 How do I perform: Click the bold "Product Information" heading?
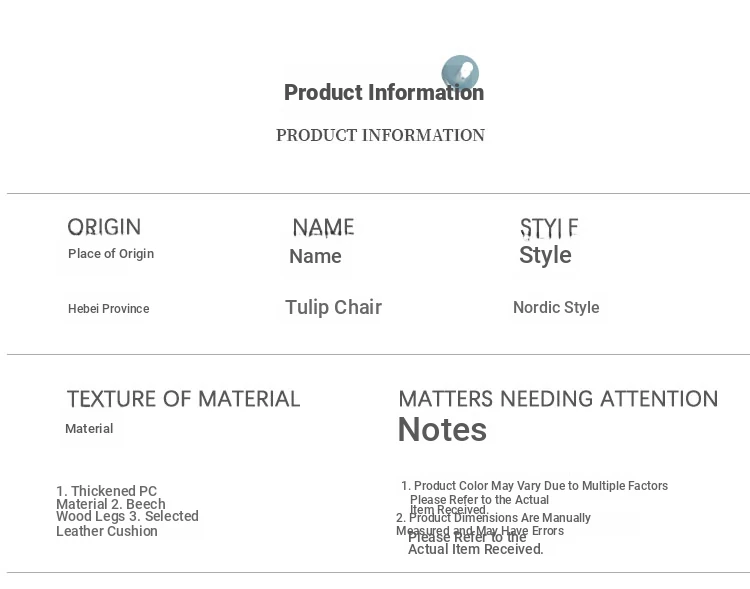[x=383, y=93]
